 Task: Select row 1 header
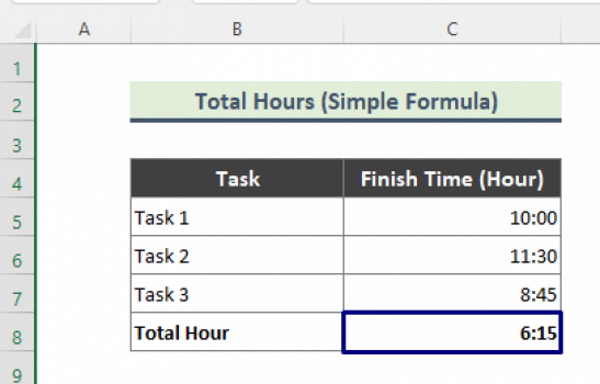click(17, 62)
